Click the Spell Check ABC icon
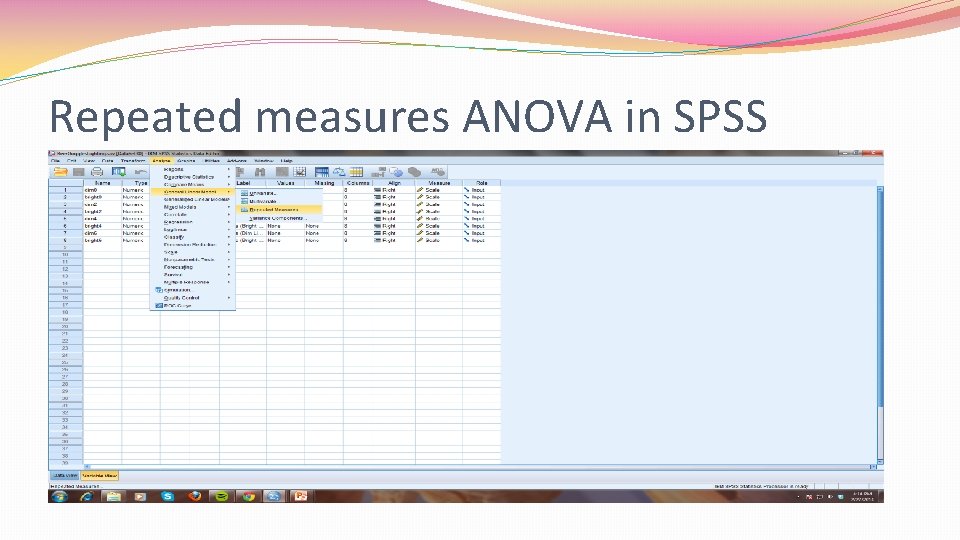Viewport: 960px width, 540px height. pyautogui.click(x=437, y=172)
